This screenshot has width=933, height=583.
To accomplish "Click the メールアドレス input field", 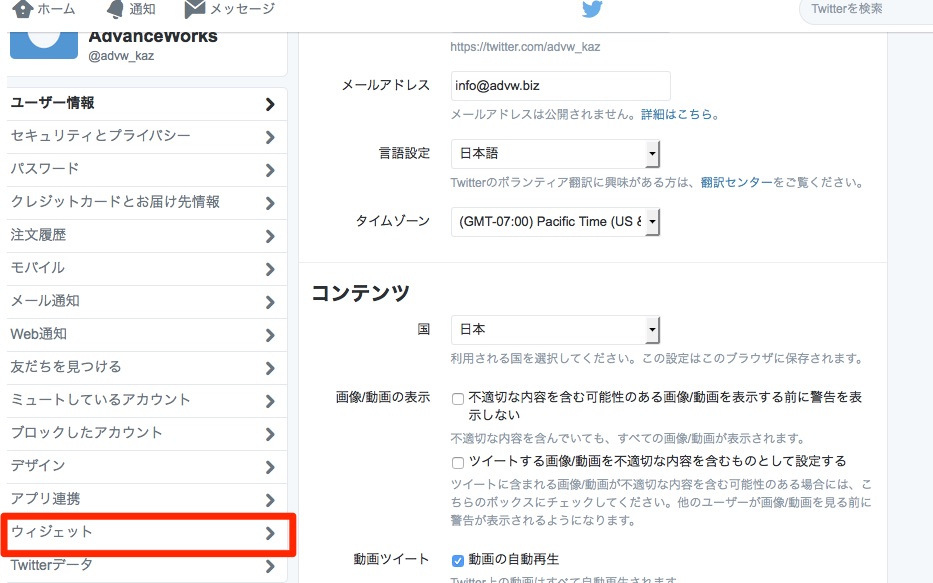I will [561, 86].
